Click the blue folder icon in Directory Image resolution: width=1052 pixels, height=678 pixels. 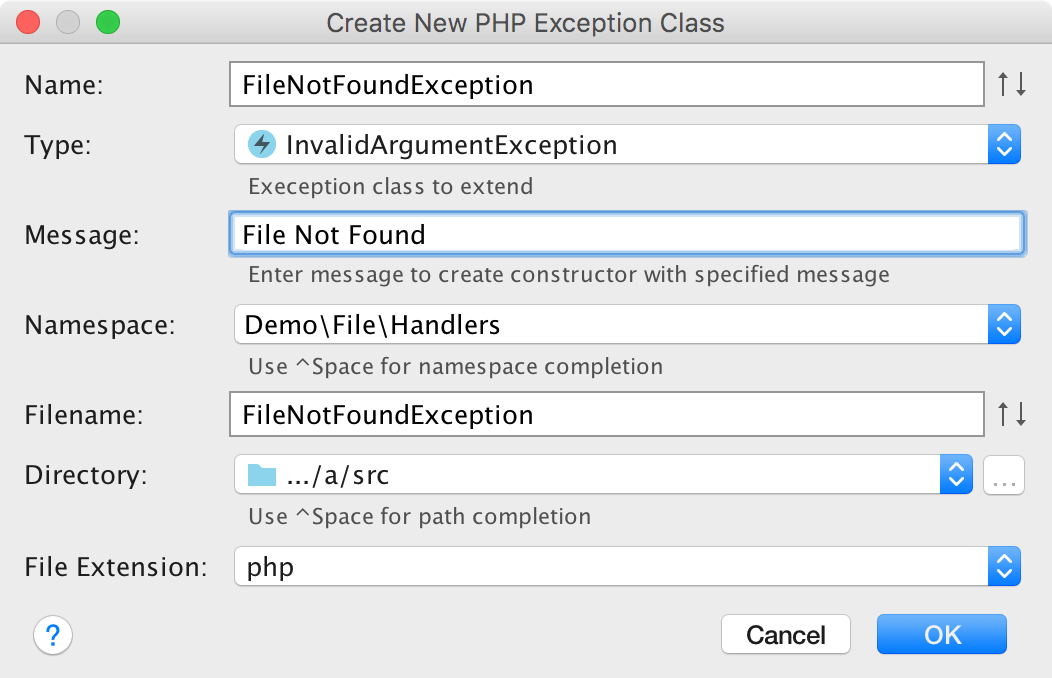[262, 475]
